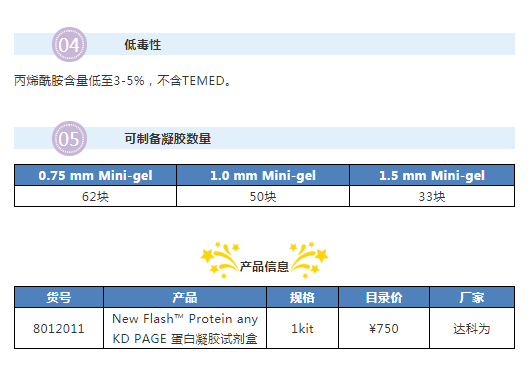The height and width of the screenshot is (379, 532).
Task: Click the 产品信息 title text
Action: [264, 267]
